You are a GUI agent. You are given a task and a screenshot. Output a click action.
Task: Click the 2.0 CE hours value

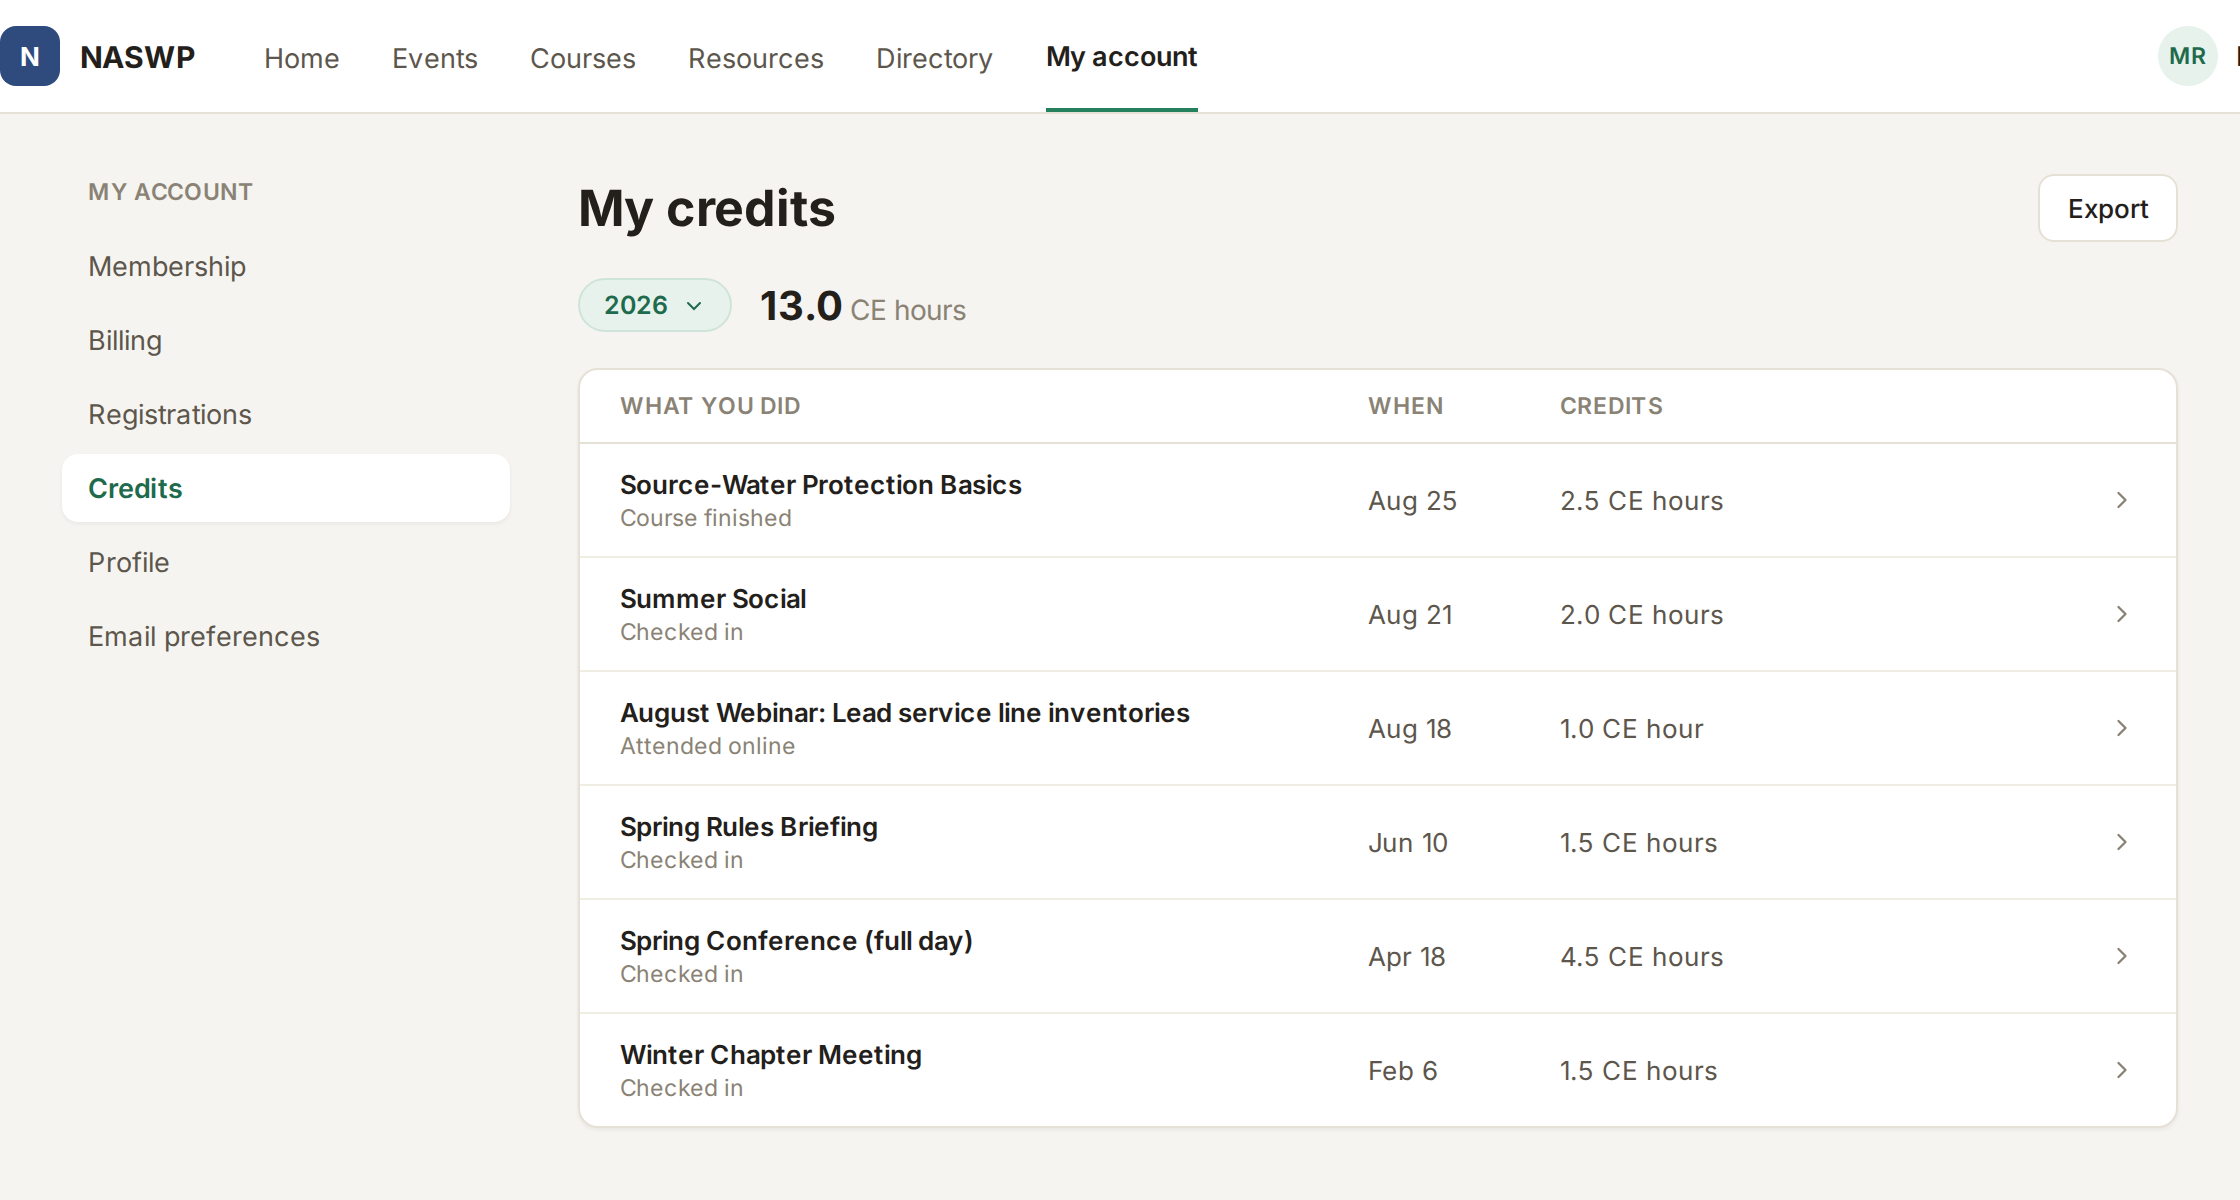[x=1641, y=614]
